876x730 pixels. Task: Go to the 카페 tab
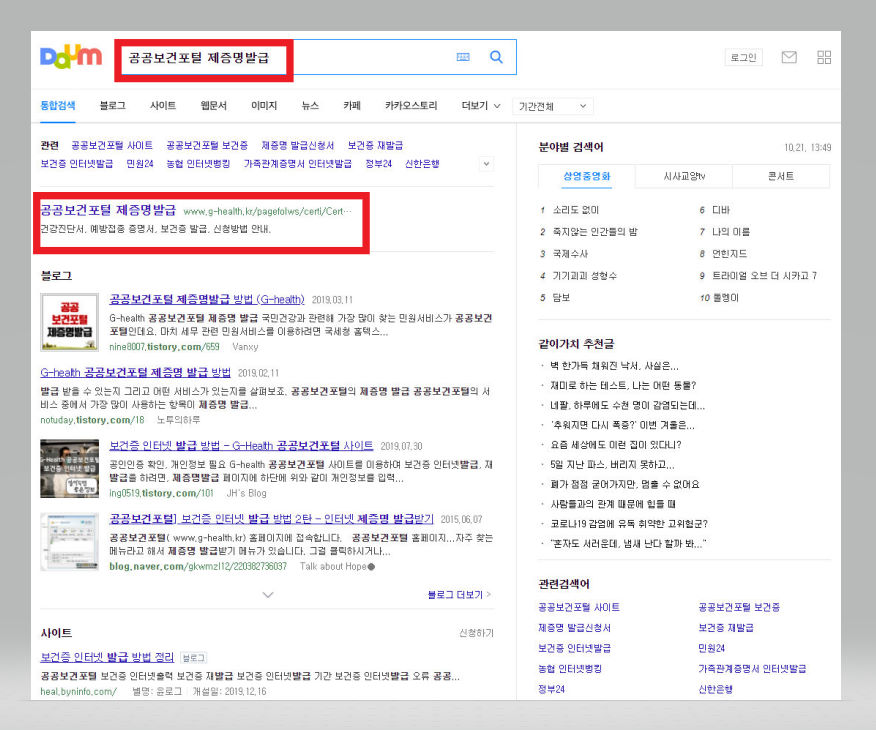(352, 106)
